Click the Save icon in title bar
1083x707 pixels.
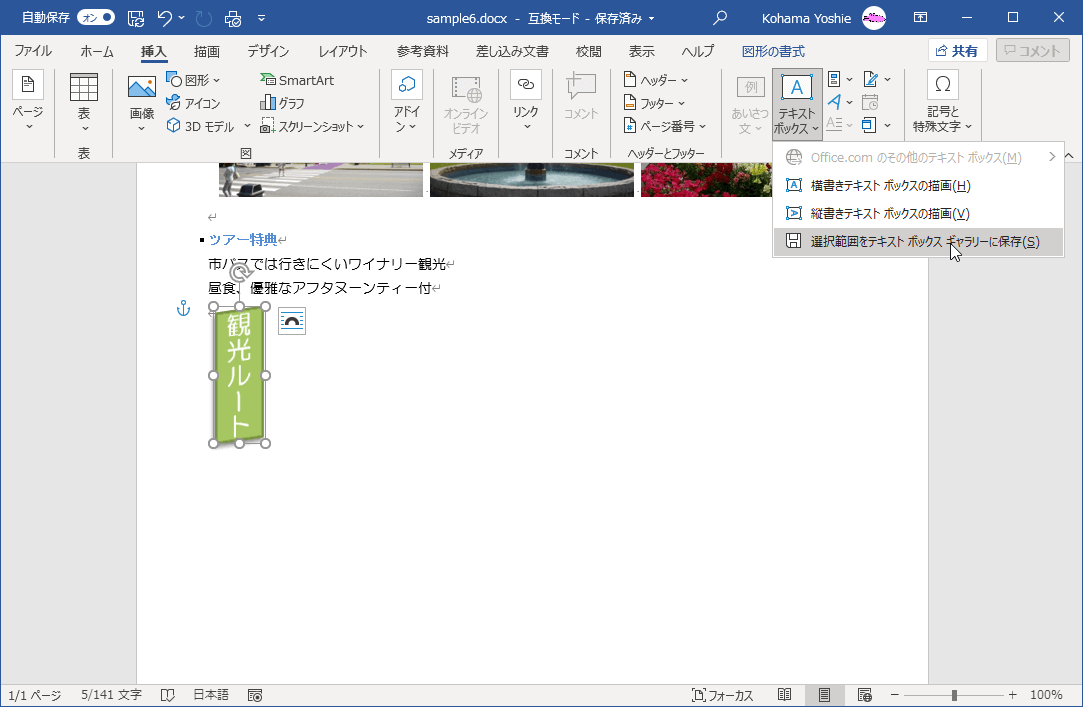pyautogui.click(x=136, y=18)
